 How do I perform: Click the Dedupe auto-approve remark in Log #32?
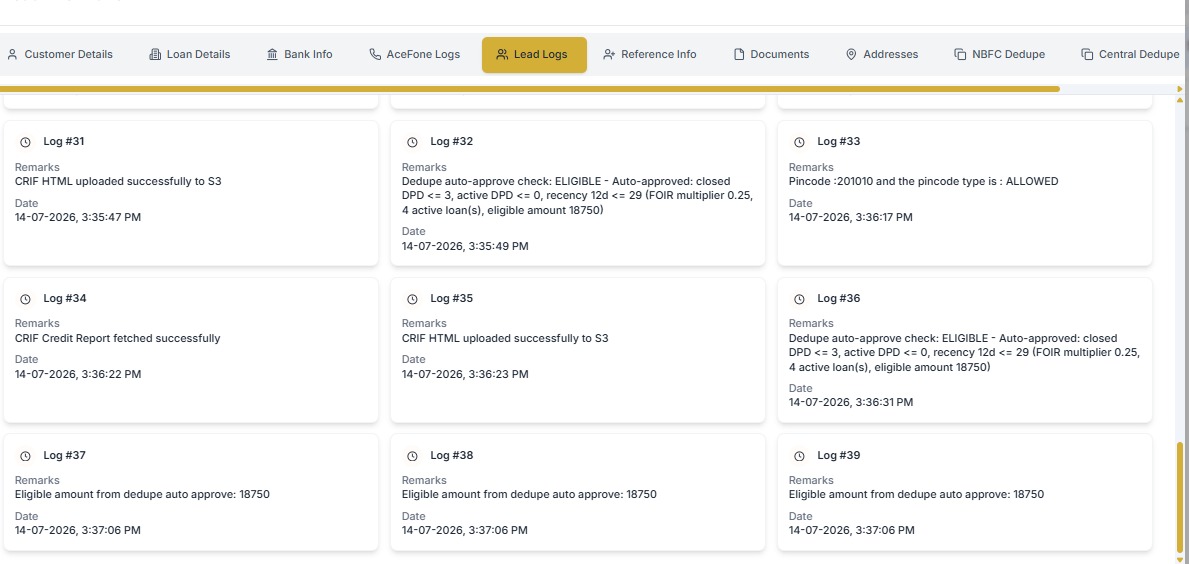(x=578, y=196)
